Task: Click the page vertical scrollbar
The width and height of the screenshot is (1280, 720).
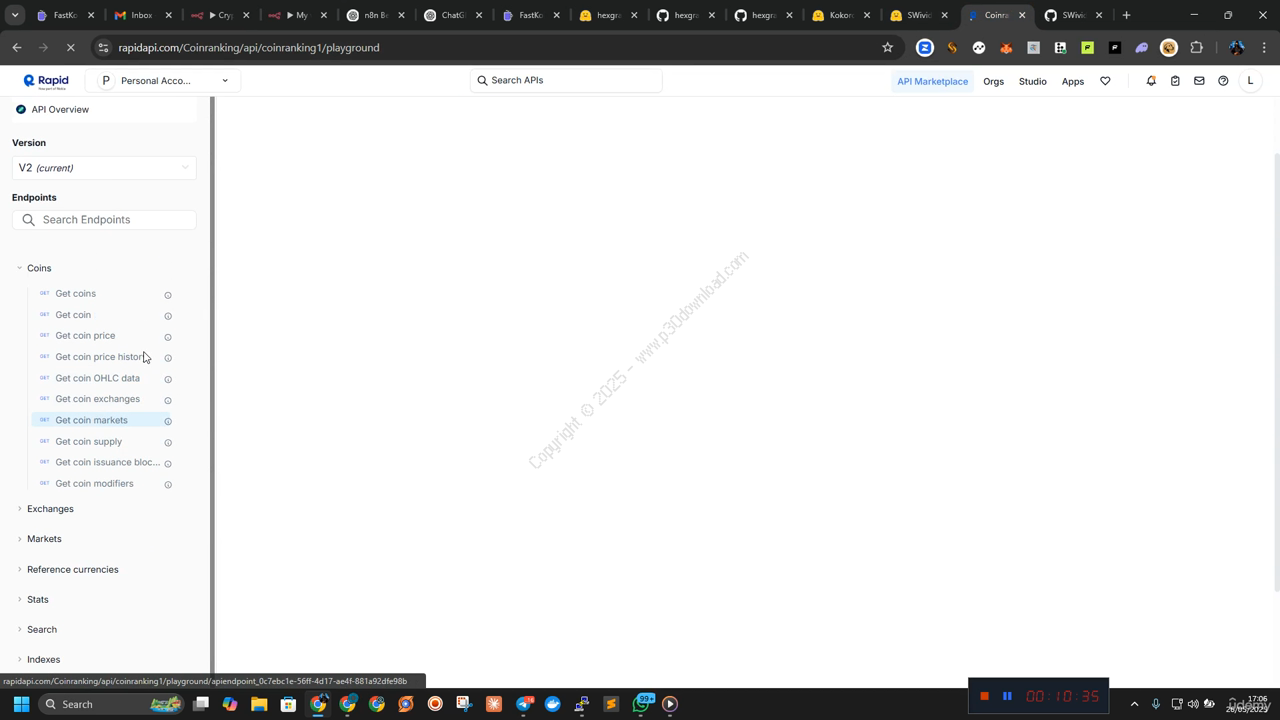Action: (x=1275, y=370)
